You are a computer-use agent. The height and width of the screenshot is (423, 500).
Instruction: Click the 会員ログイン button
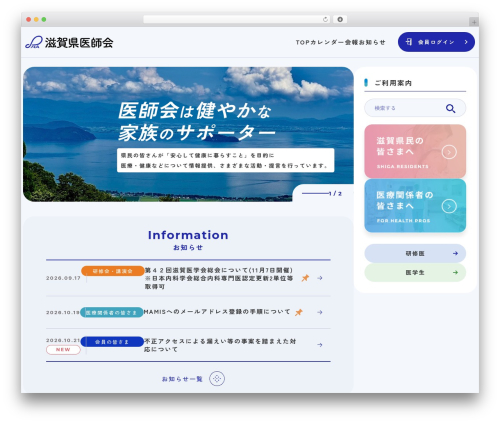[x=436, y=42]
